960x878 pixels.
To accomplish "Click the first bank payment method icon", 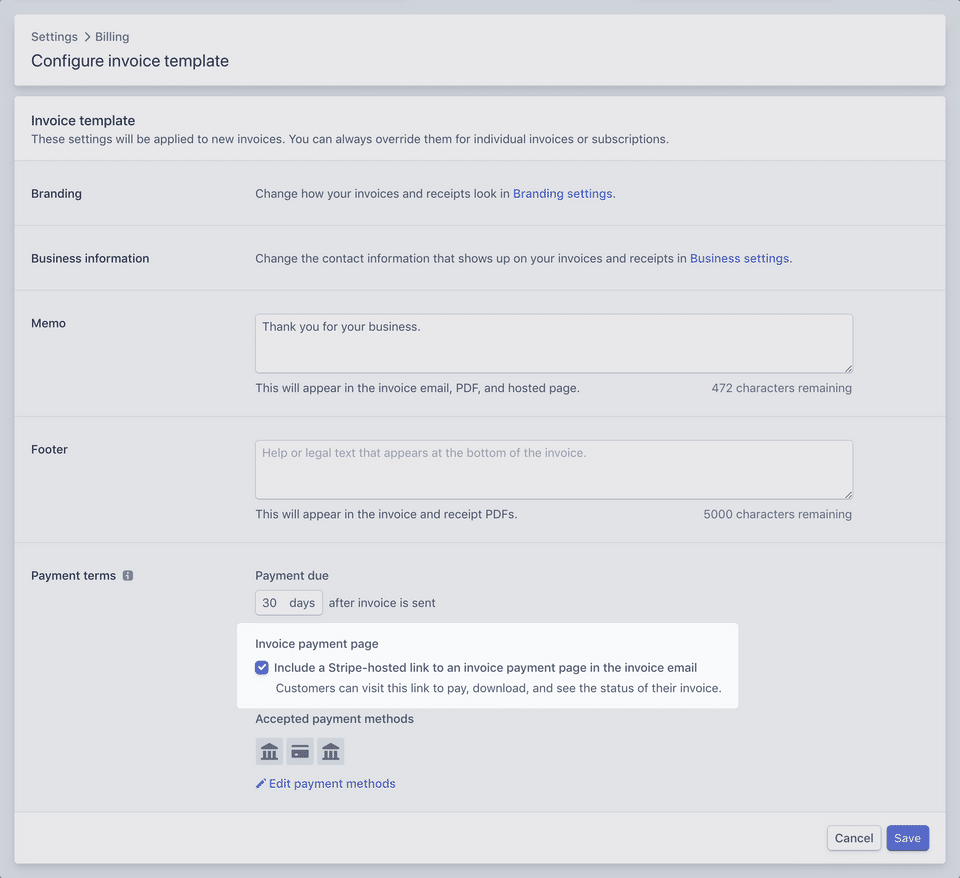I will [x=269, y=752].
